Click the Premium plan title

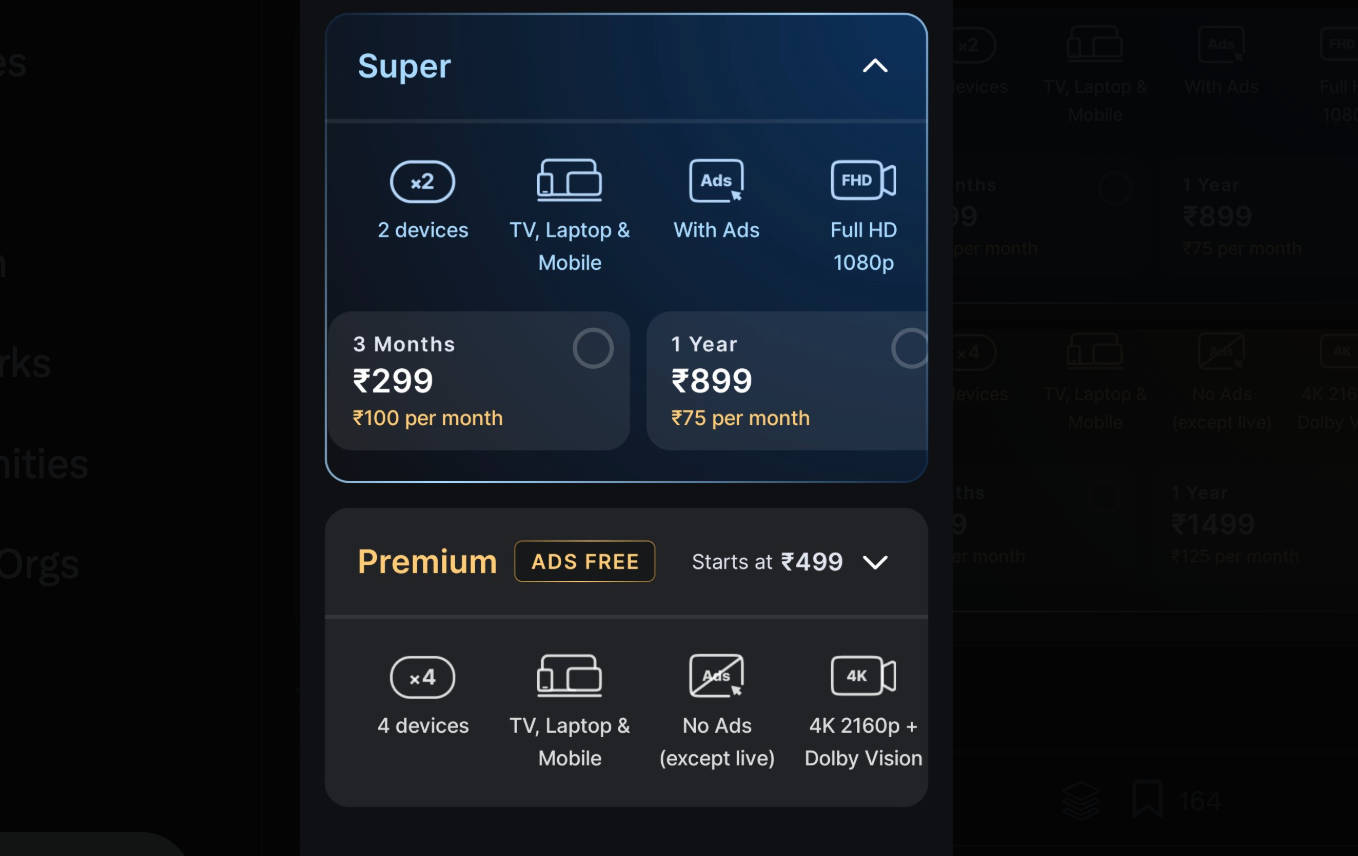click(427, 562)
